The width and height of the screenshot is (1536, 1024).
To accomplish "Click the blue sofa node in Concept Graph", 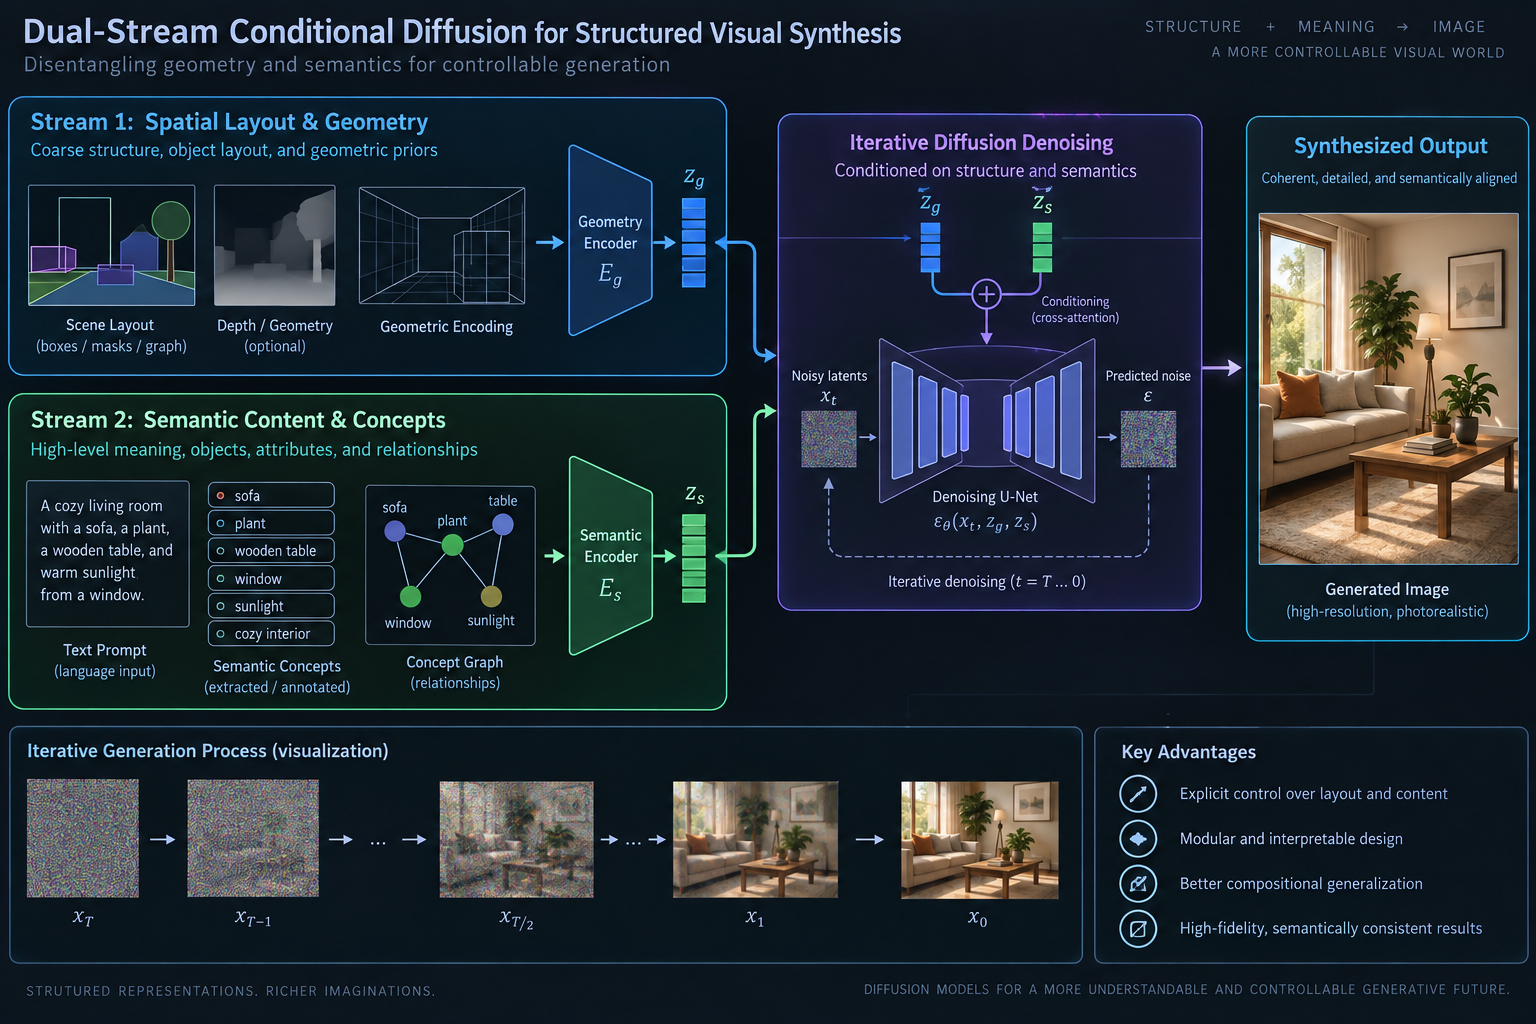I will point(395,531).
